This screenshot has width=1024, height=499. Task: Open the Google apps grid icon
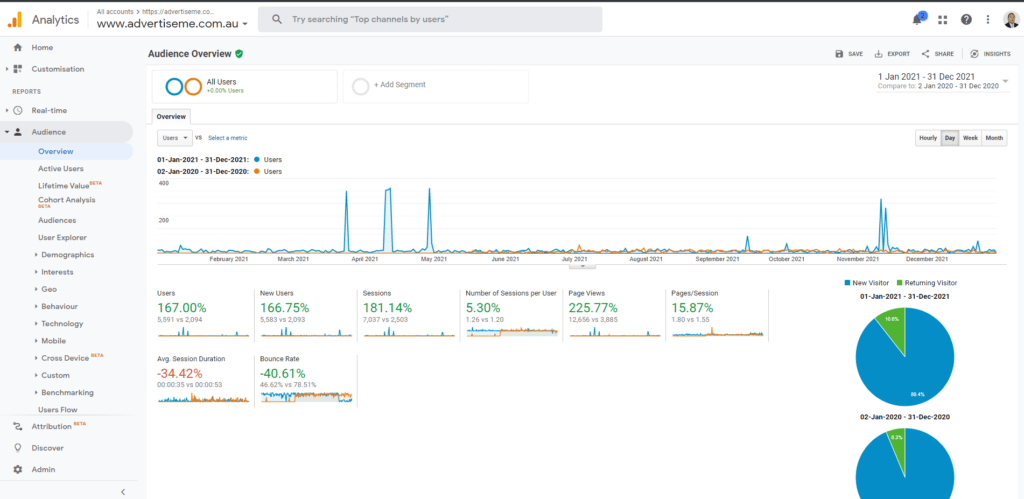(x=942, y=20)
